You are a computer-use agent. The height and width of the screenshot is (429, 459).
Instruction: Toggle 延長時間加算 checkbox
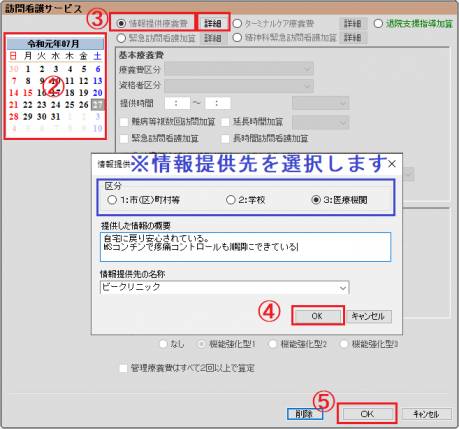(x=225, y=122)
